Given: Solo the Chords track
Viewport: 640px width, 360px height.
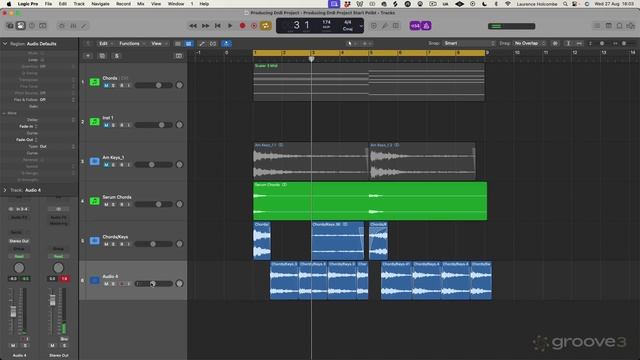Looking at the screenshot, I should 113,85.
